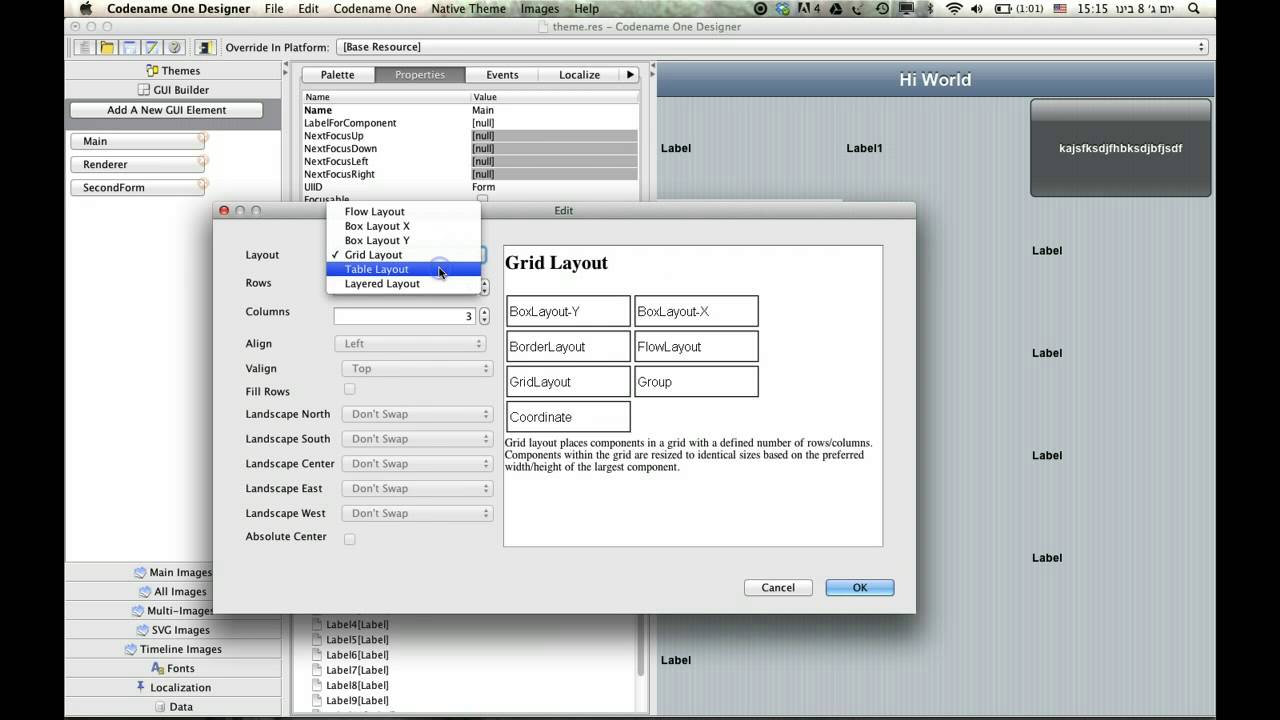1280x720 pixels.
Task: Toggle the Absolute Center checkbox
Action: point(349,539)
